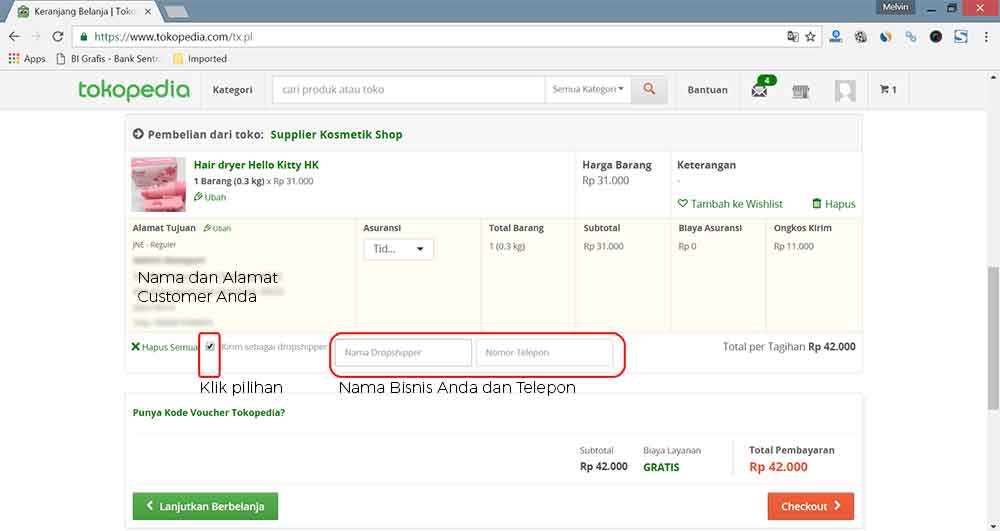This screenshot has height=531, width=1000.
Task: Click the black circle extension icon
Action: [x=936, y=36]
